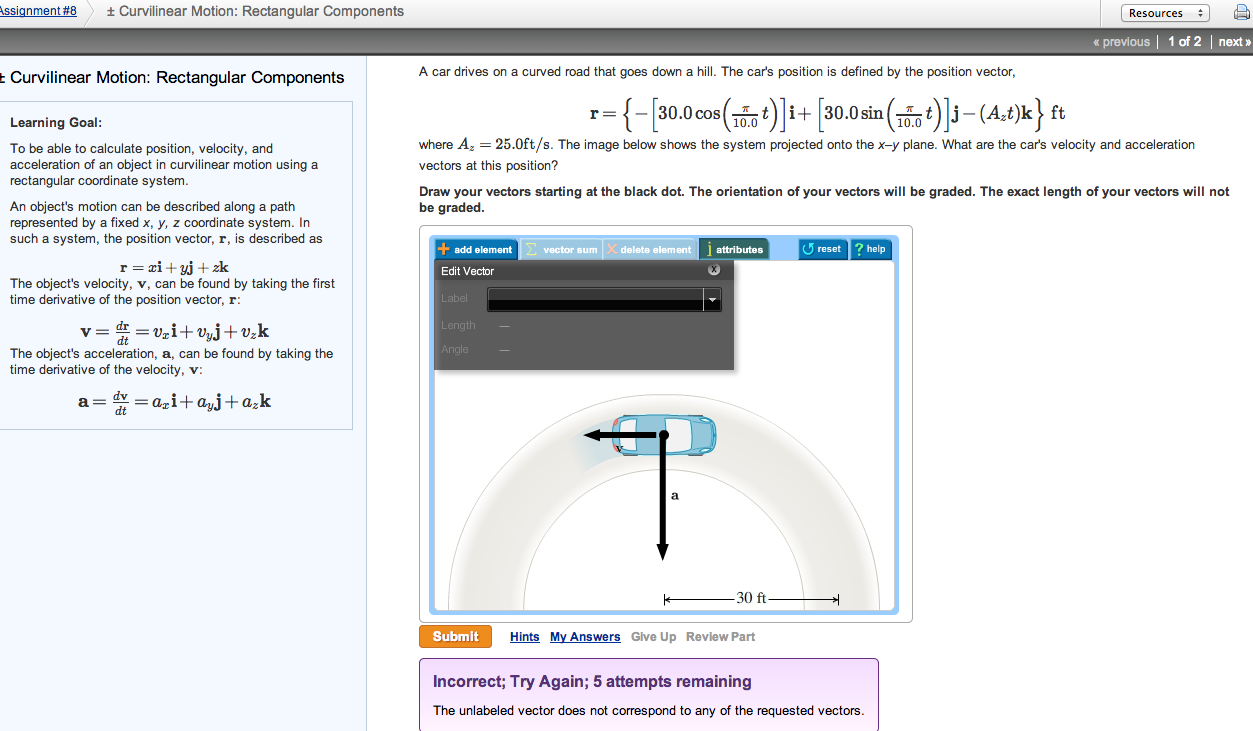Click the black dot anchor point
Viewport: 1253px width, 731px height.
coord(663,434)
